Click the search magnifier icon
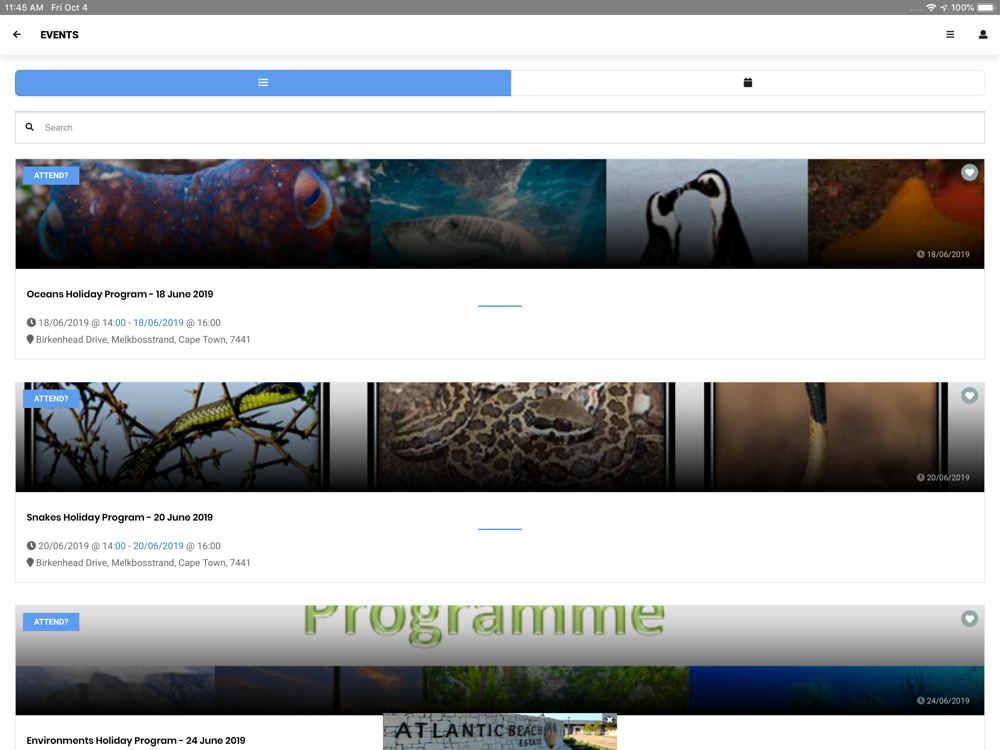Screen dimensions: 1000x750 (29, 128)
